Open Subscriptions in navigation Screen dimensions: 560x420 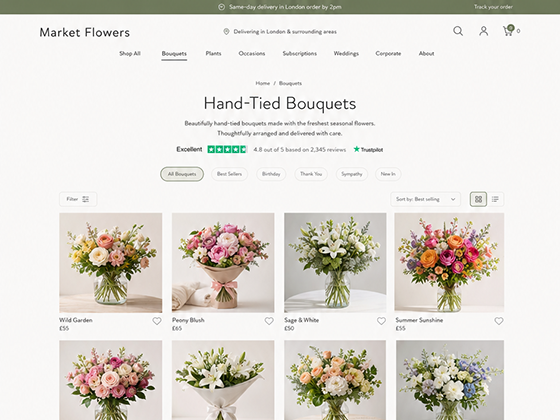click(300, 54)
